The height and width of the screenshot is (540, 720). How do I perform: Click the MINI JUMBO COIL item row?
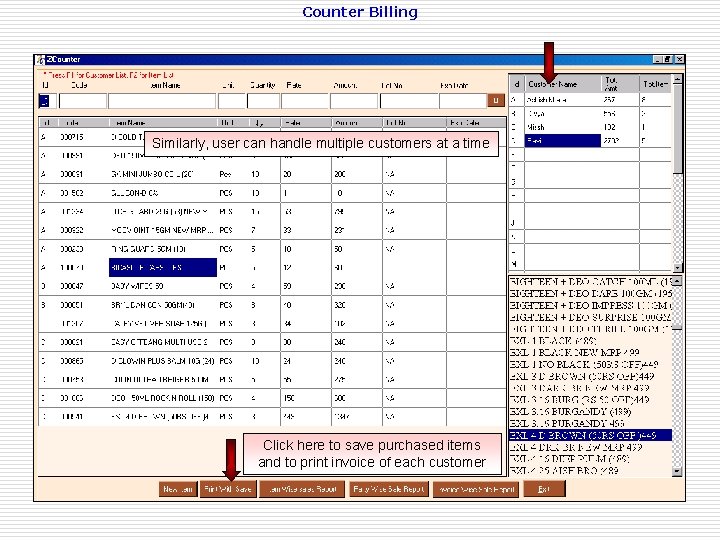pyautogui.click(x=272, y=174)
